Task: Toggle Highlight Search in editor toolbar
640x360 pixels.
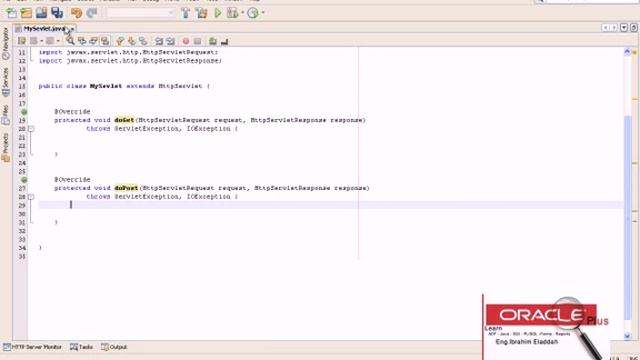Action: (x=105, y=41)
